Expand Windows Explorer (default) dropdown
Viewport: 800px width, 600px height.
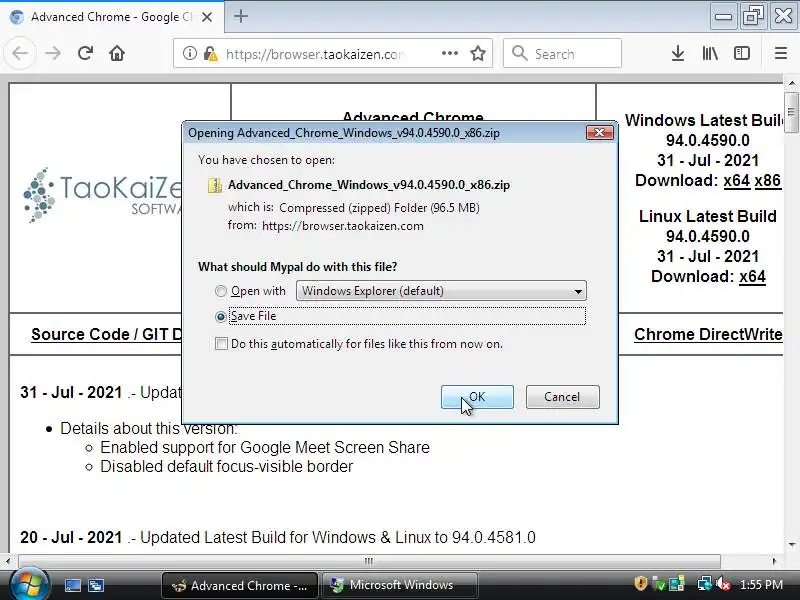[441, 291]
